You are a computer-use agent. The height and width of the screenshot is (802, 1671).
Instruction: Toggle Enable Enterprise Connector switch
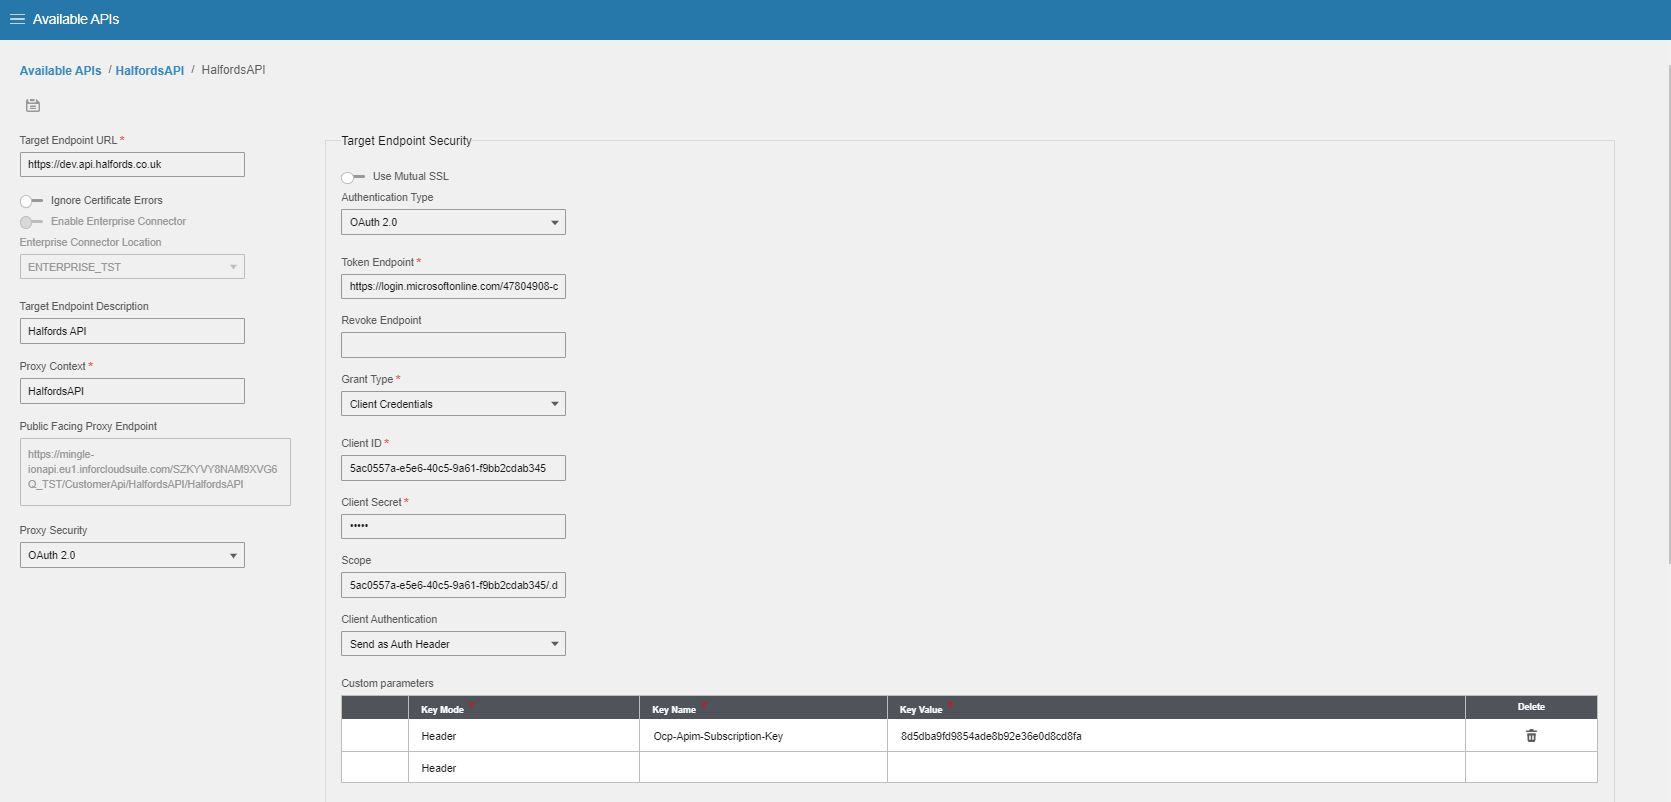coord(31,222)
